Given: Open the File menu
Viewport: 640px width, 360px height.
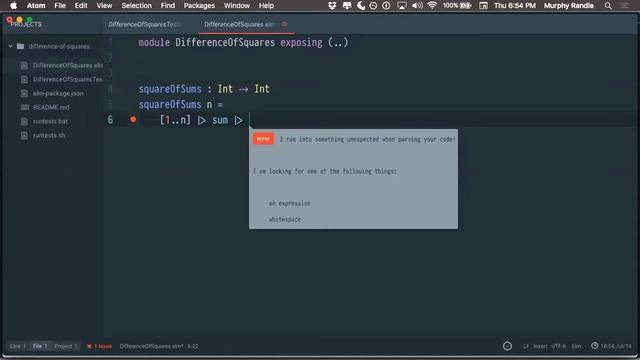Looking at the screenshot, I should coord(60,6).
